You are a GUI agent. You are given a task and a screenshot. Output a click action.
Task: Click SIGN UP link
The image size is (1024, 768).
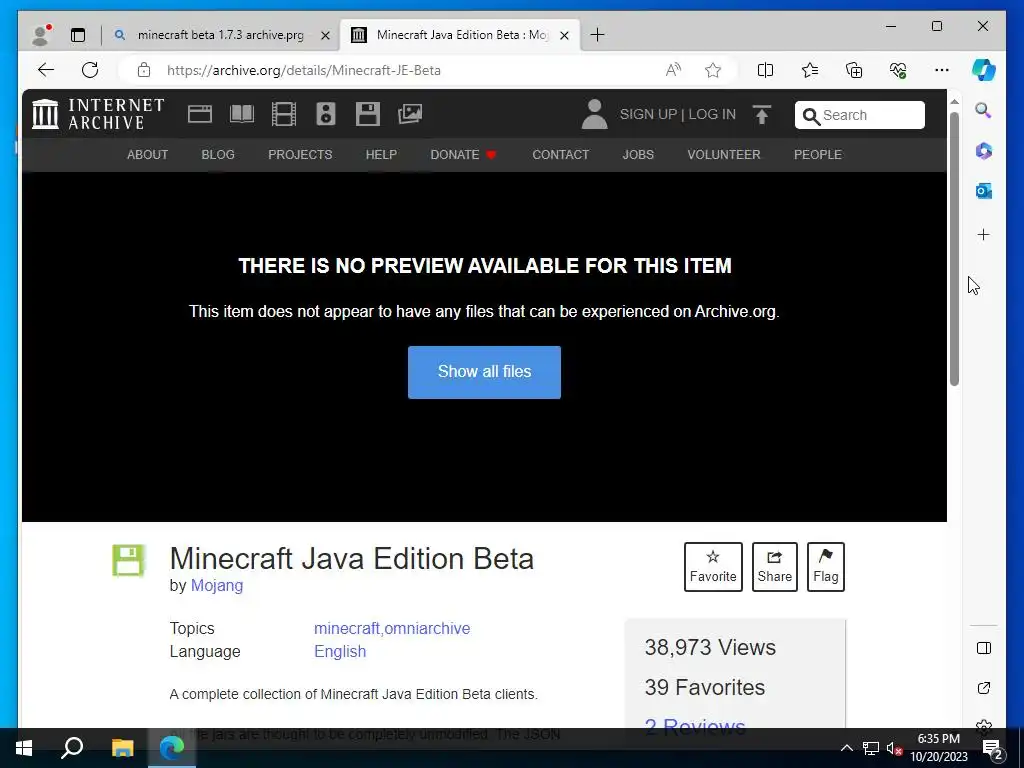[648, 114]
